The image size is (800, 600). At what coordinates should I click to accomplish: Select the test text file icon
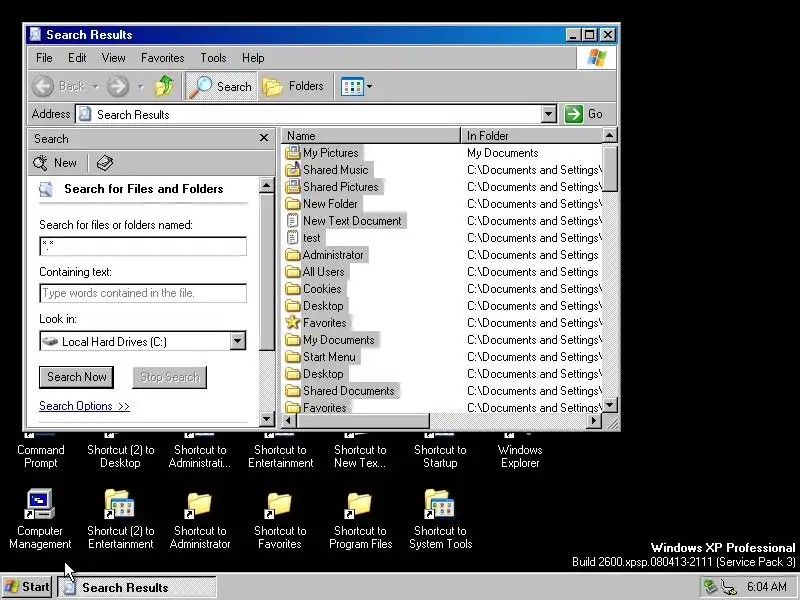(293, 237)
